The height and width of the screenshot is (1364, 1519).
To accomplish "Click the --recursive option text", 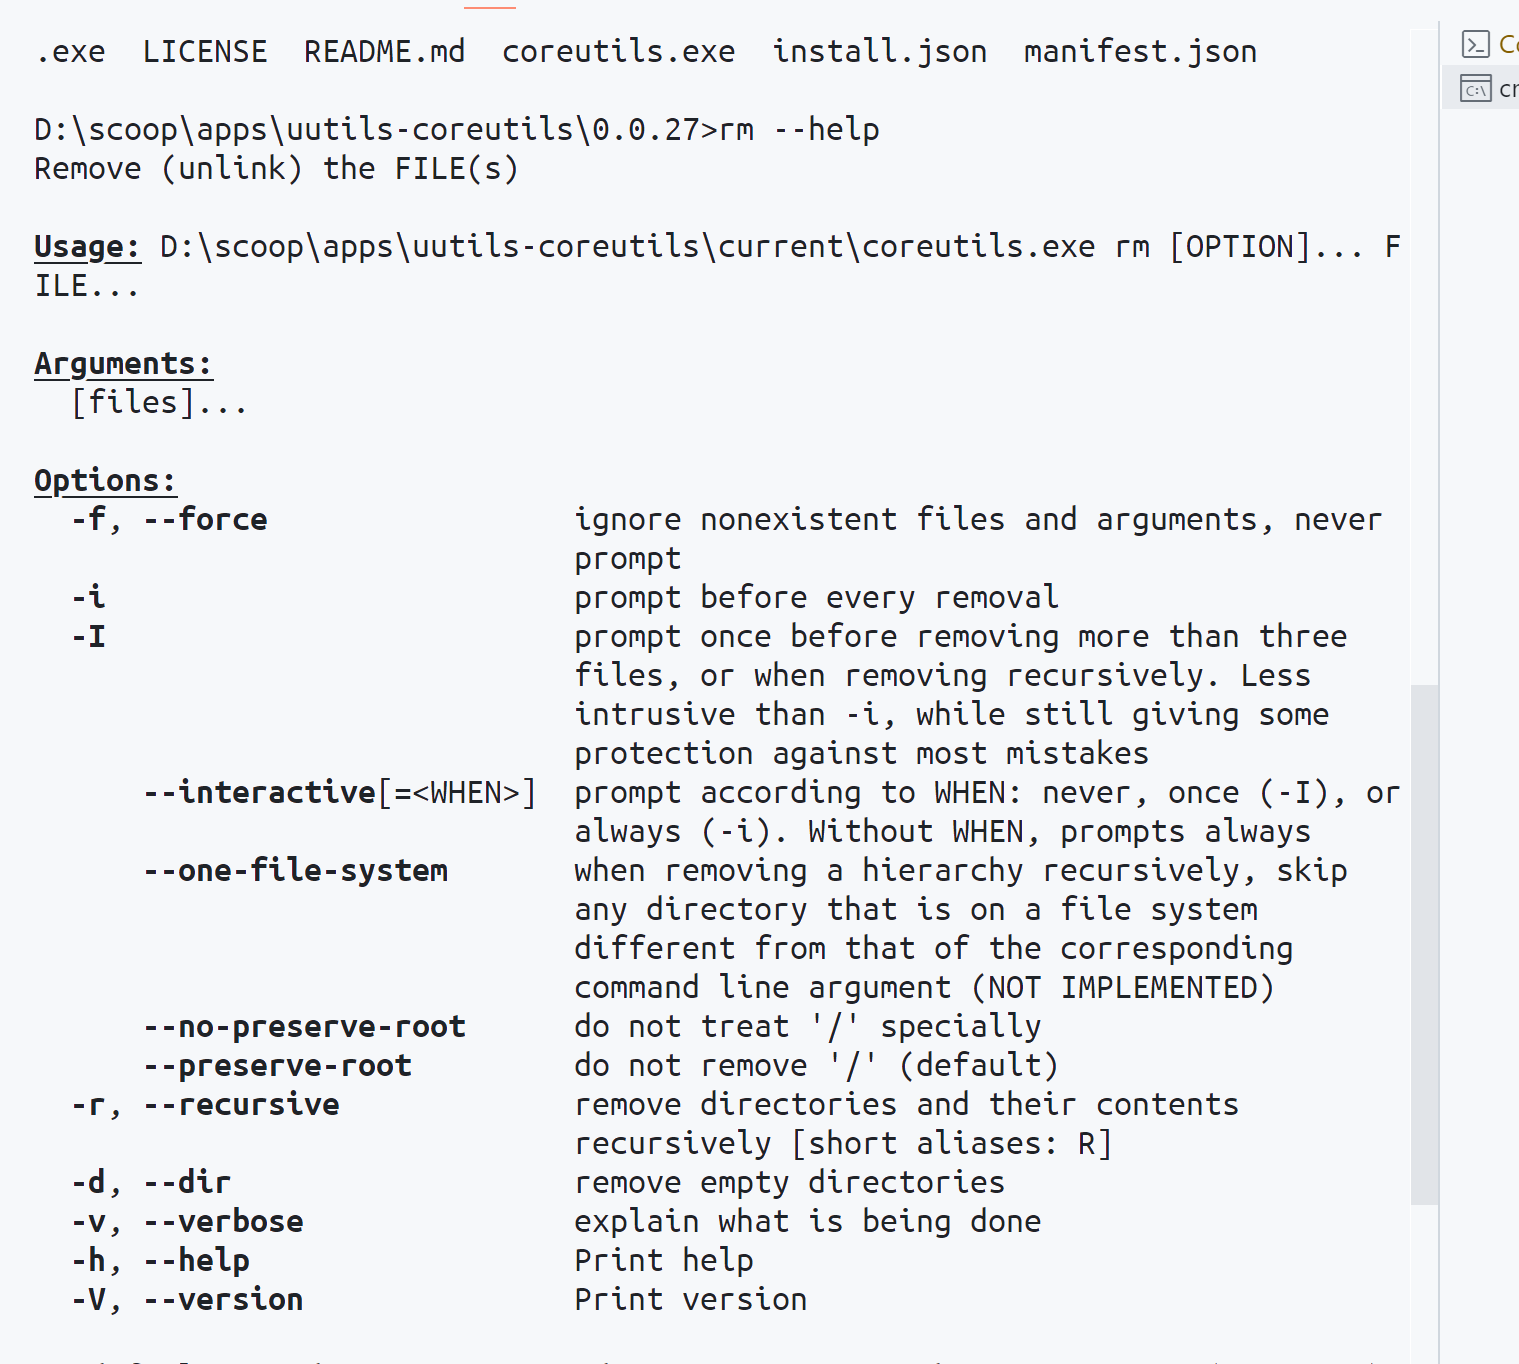I will coord(241,1105).
